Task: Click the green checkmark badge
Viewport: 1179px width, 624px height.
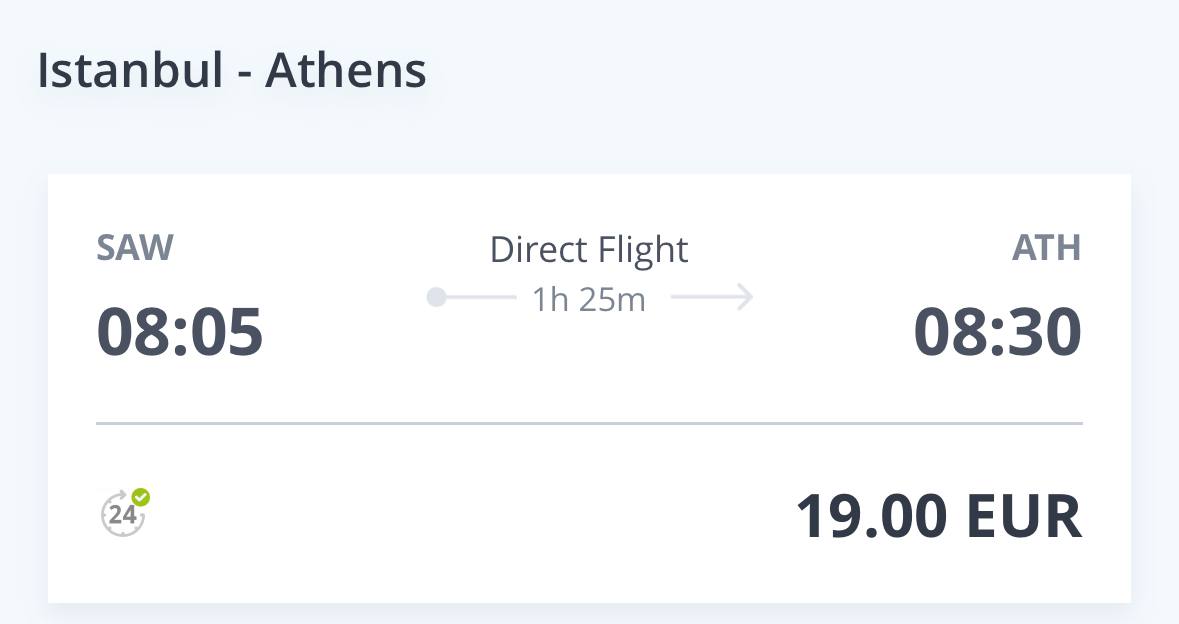Action: [x=141, y=497]
